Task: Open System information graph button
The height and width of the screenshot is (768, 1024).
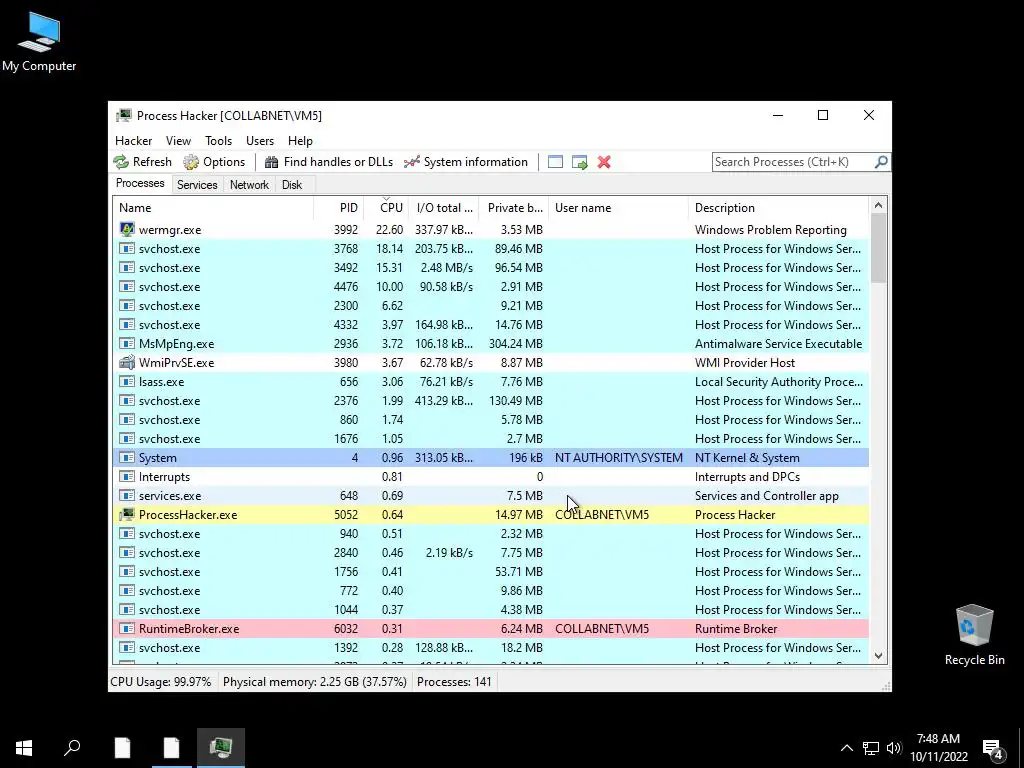Action: 466,162
